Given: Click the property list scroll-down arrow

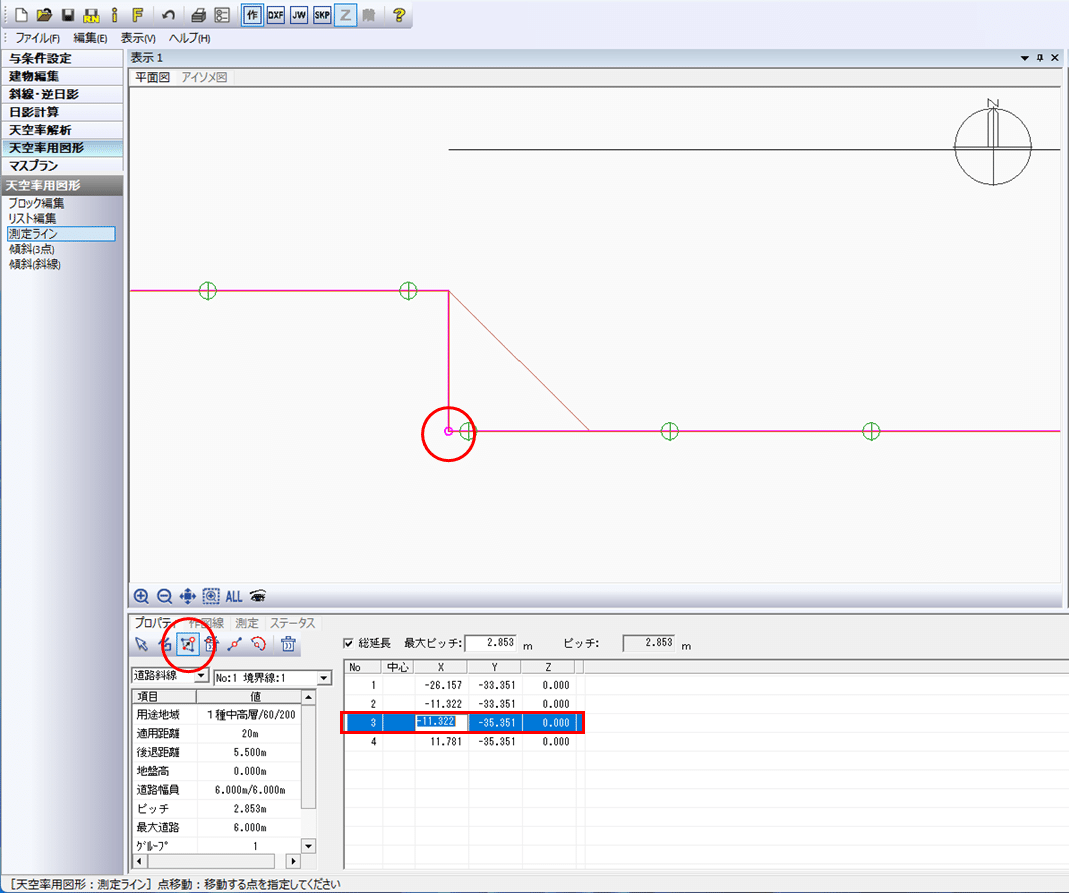Looking at the screenshot, I should [308, 846].
